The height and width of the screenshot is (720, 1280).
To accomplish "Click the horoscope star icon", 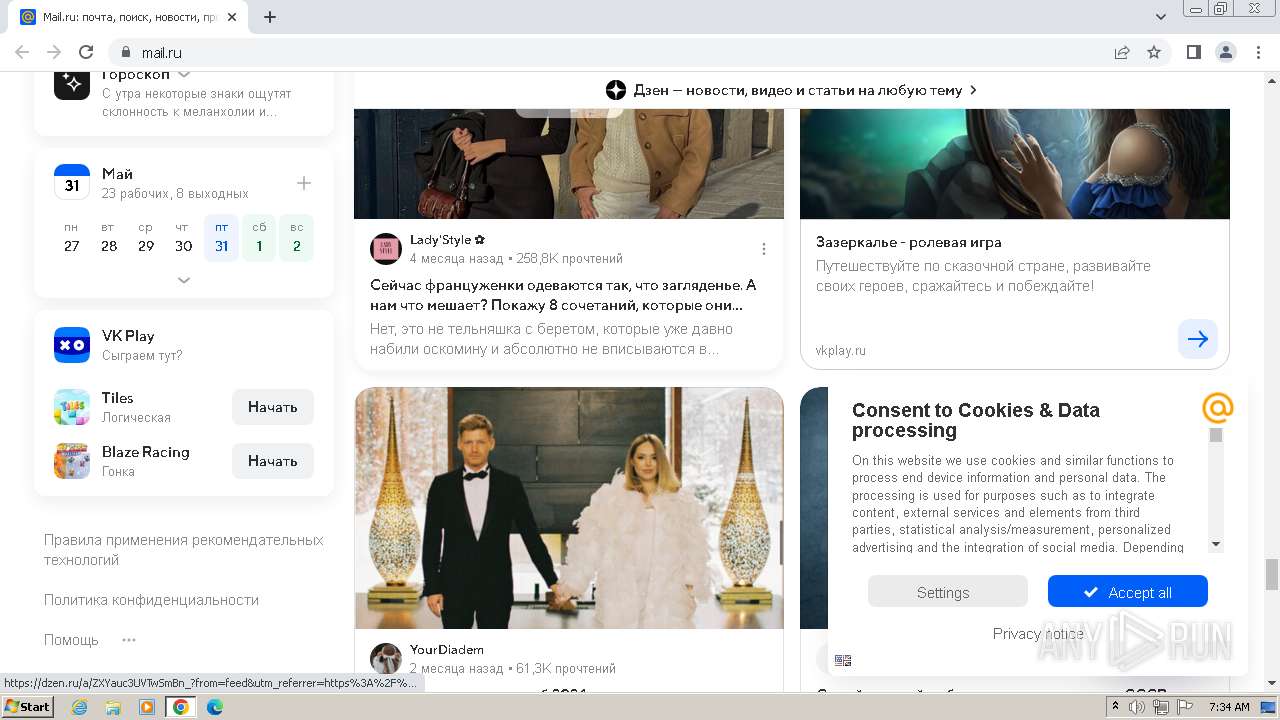I will 72,83.
